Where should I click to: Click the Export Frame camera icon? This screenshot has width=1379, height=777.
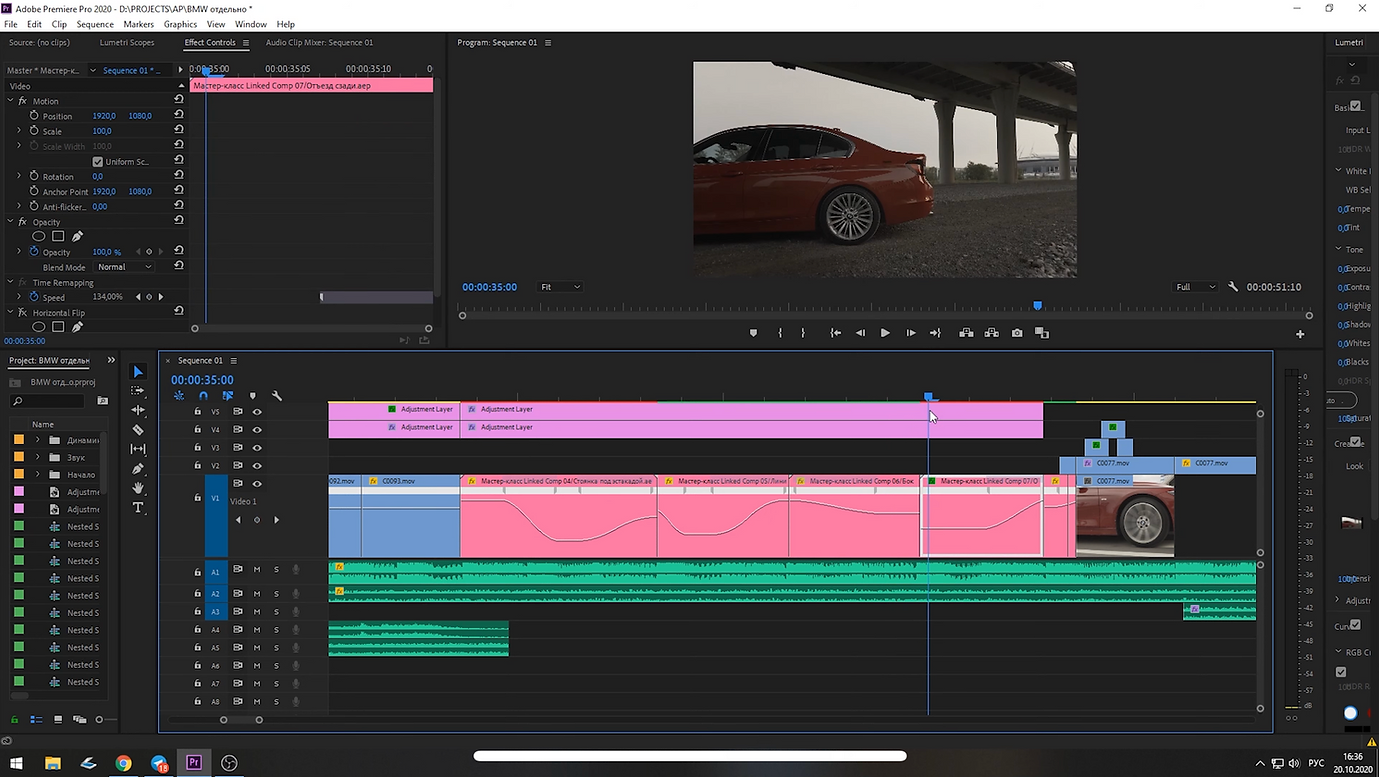coord(1017,333)
